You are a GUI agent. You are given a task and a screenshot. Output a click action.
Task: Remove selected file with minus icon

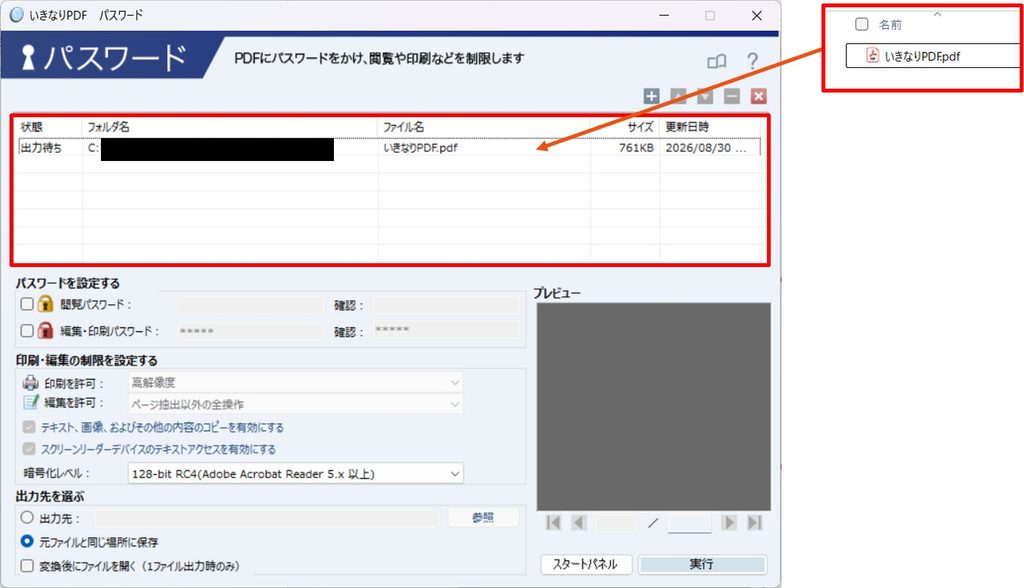731,96
